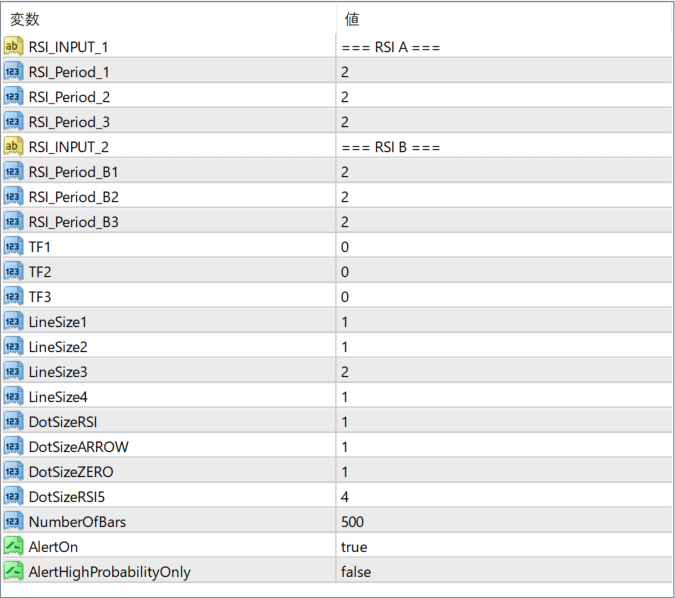Select the LineSize4 variable name
The height and width of the screenshot is (598, 675).
(58, 397)
